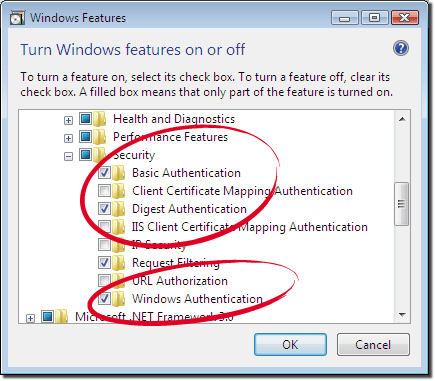The width and height of the screenshot is (435, 381).
Task: Click the OK button
Action: point(290,345)
